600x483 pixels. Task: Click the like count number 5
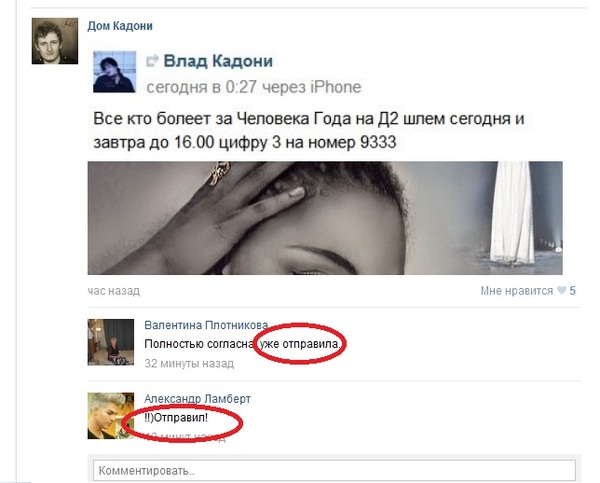572,291
